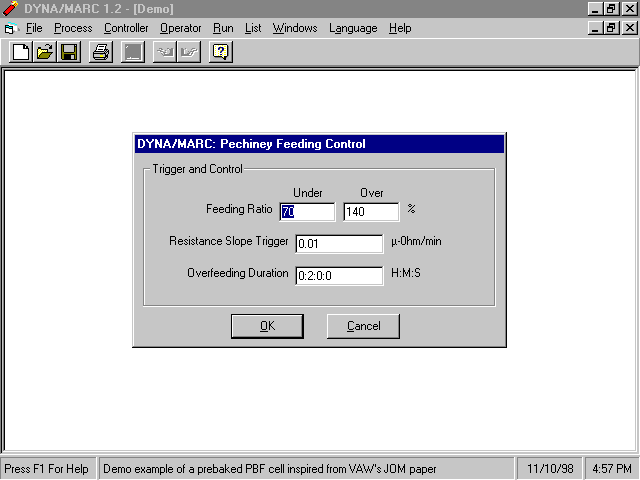This screenshot has height=480, width=640.
Task: Minimize the Demo child document window
Action: [595, 28]
